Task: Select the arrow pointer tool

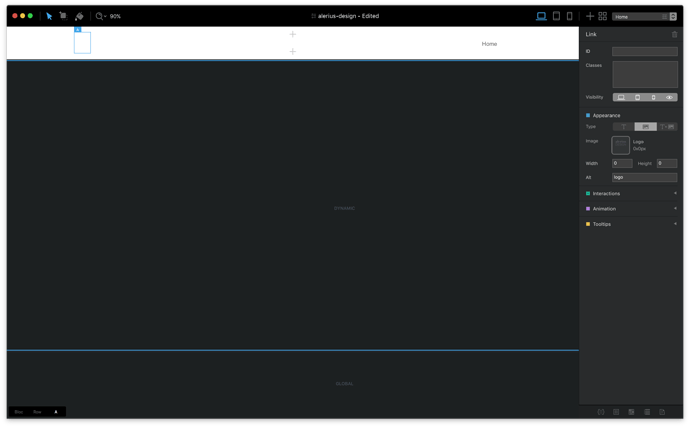Action: point(49,16)
